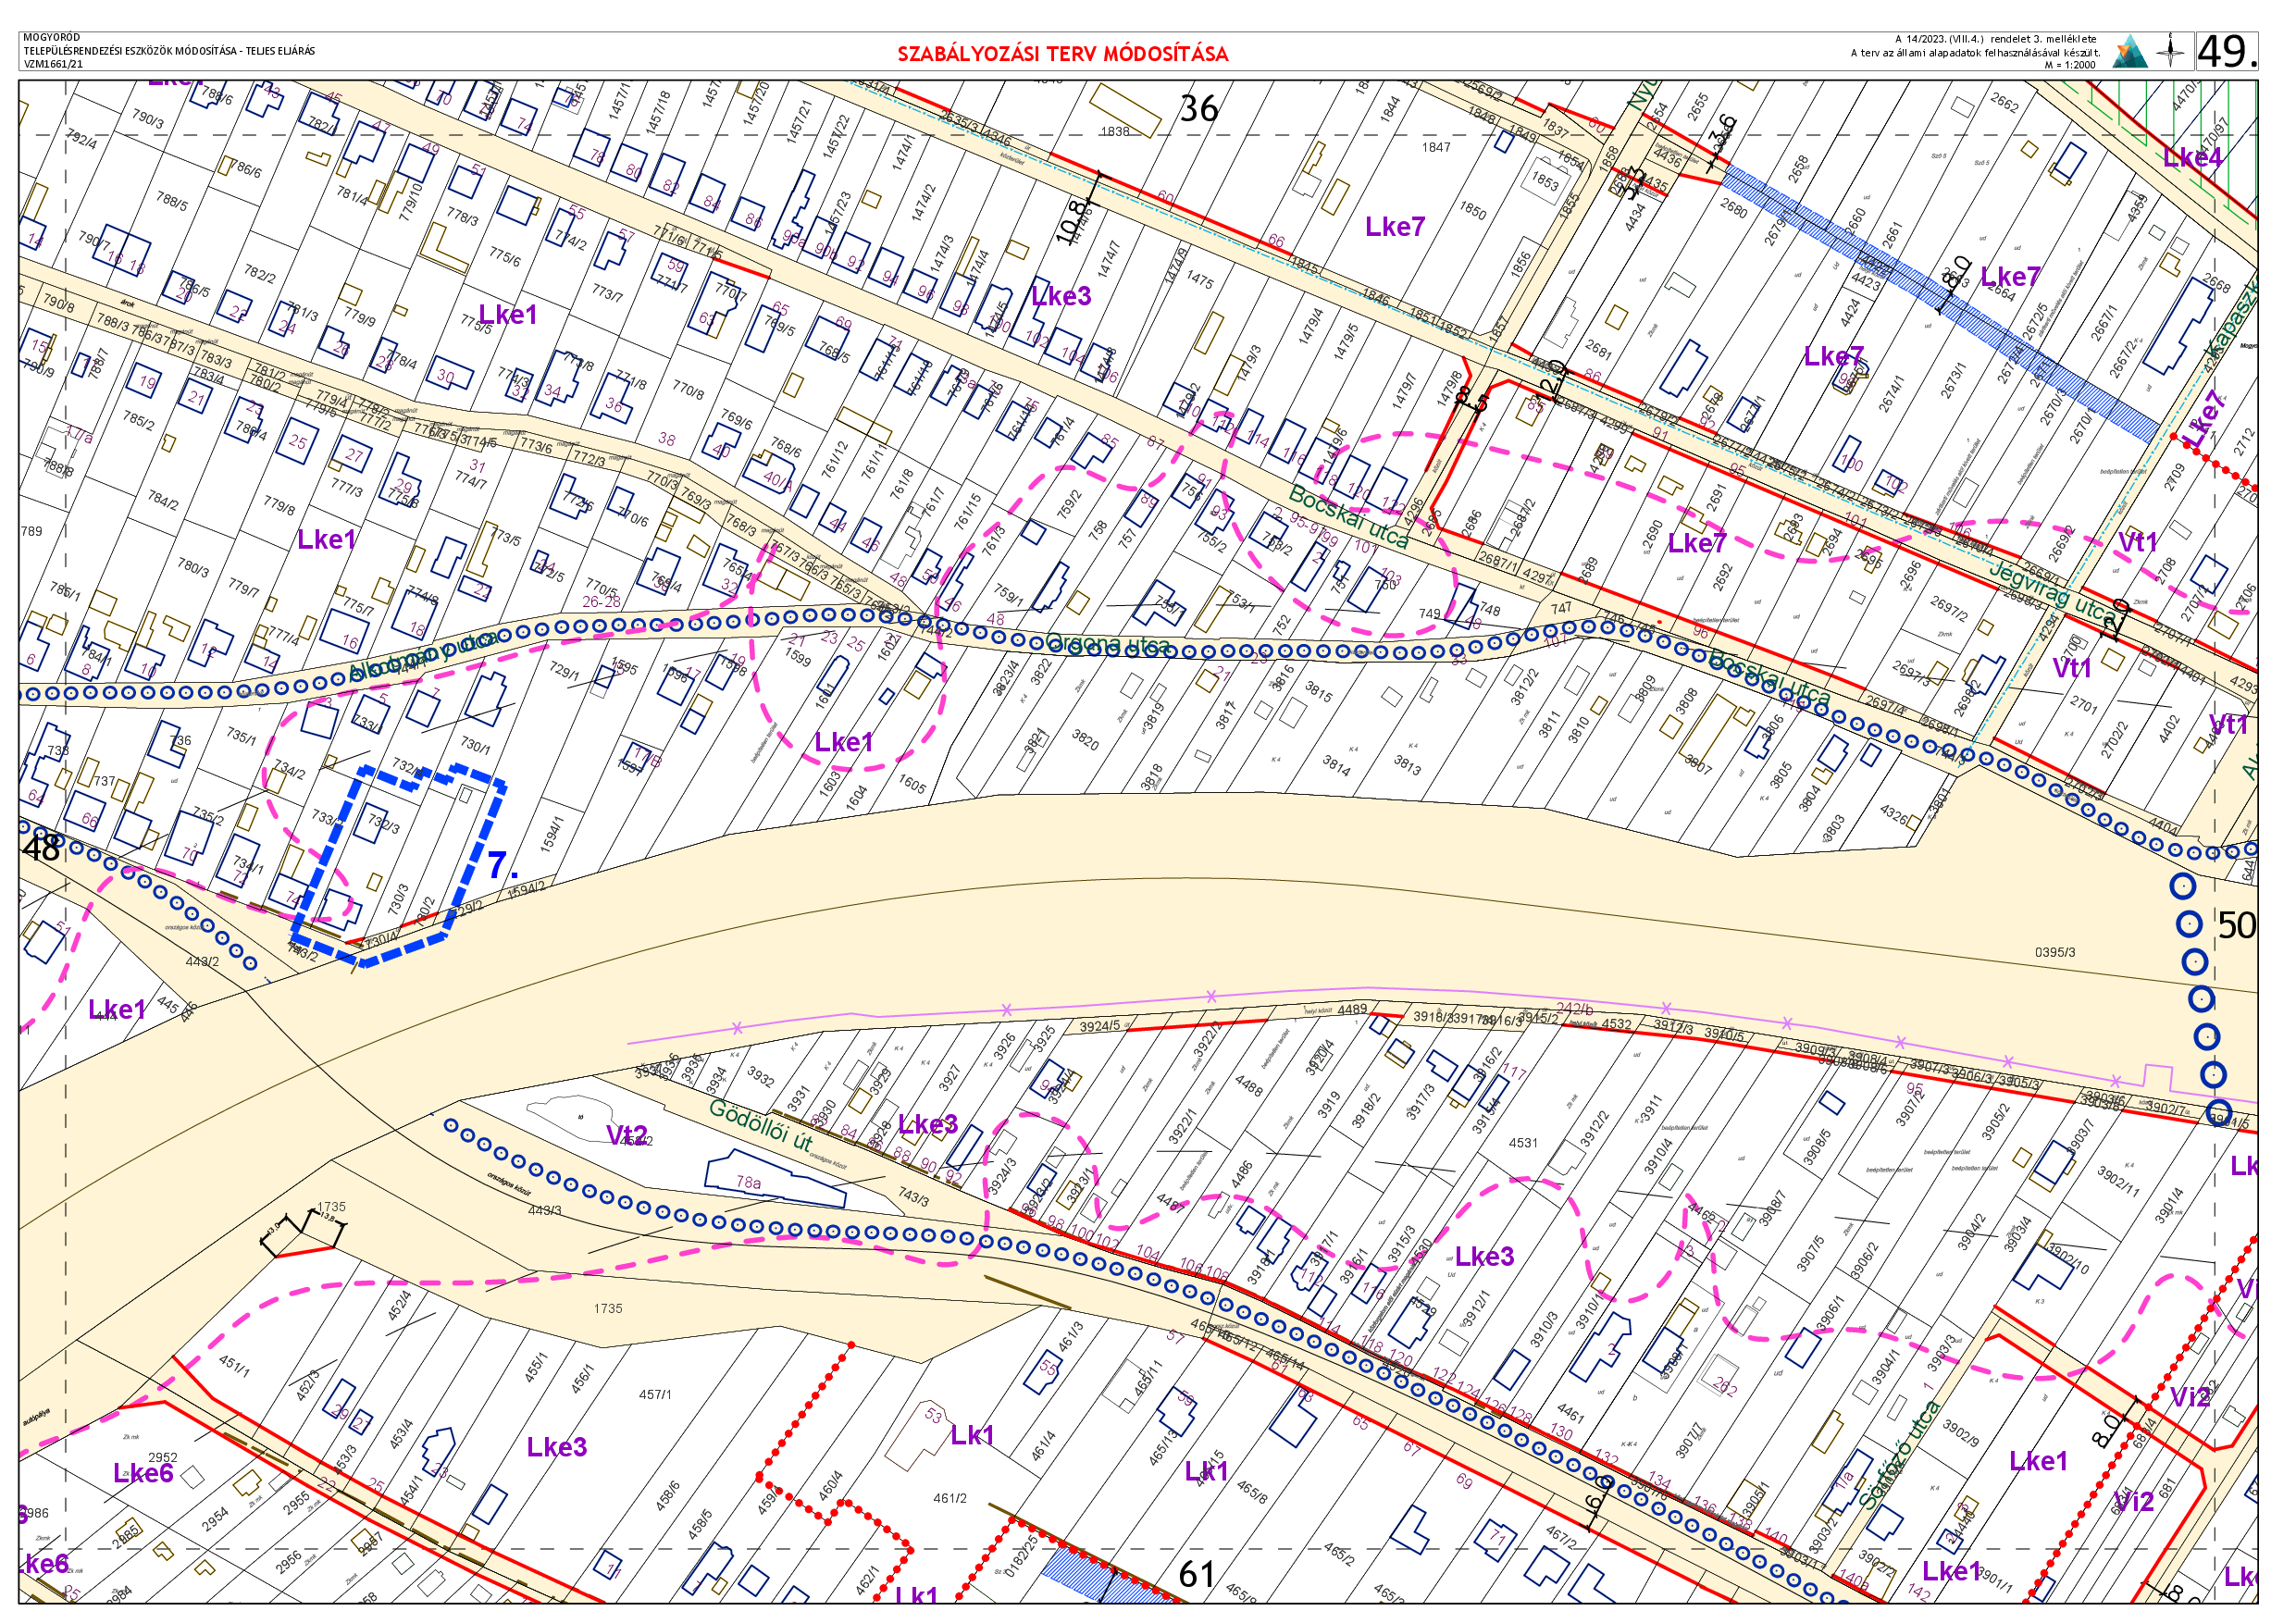The image size is (2296, 1623).
Task: Click the teal triangle logo in header
Action: click(2129, 51)
